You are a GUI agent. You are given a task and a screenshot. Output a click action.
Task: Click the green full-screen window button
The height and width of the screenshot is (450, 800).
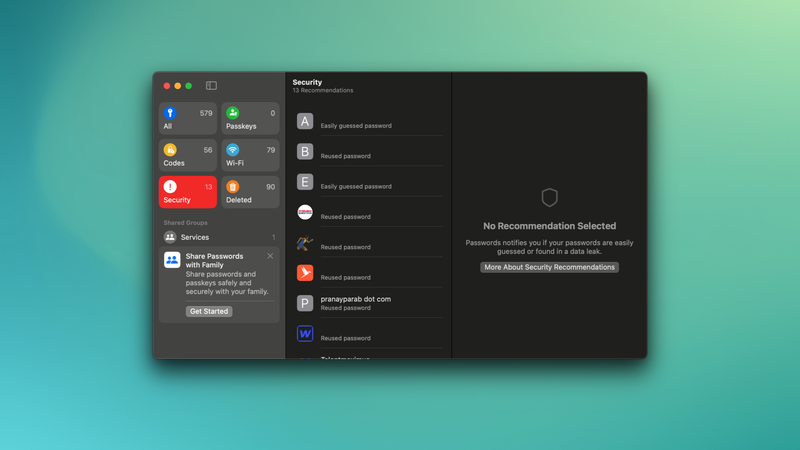189,86
